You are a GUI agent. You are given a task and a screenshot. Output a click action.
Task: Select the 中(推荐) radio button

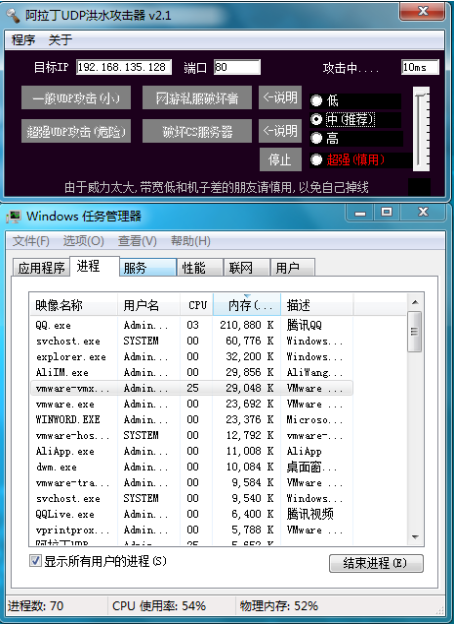316,119
